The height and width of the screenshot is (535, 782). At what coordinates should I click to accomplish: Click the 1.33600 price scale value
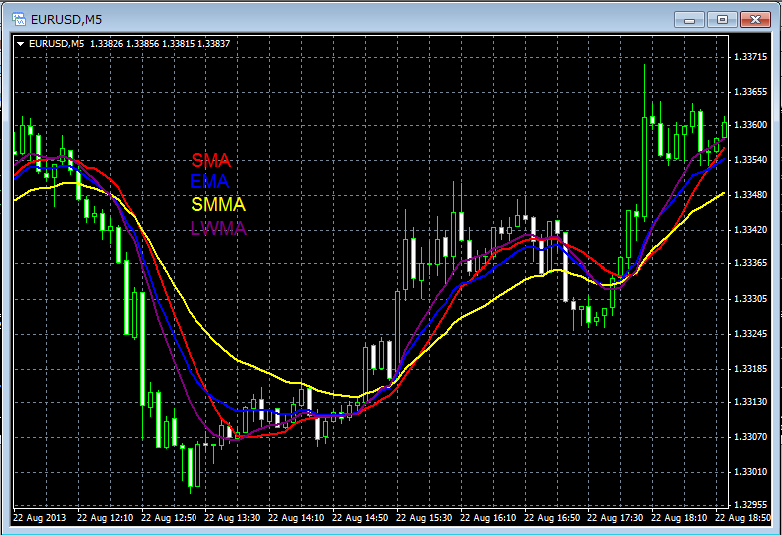coord(750,125)
